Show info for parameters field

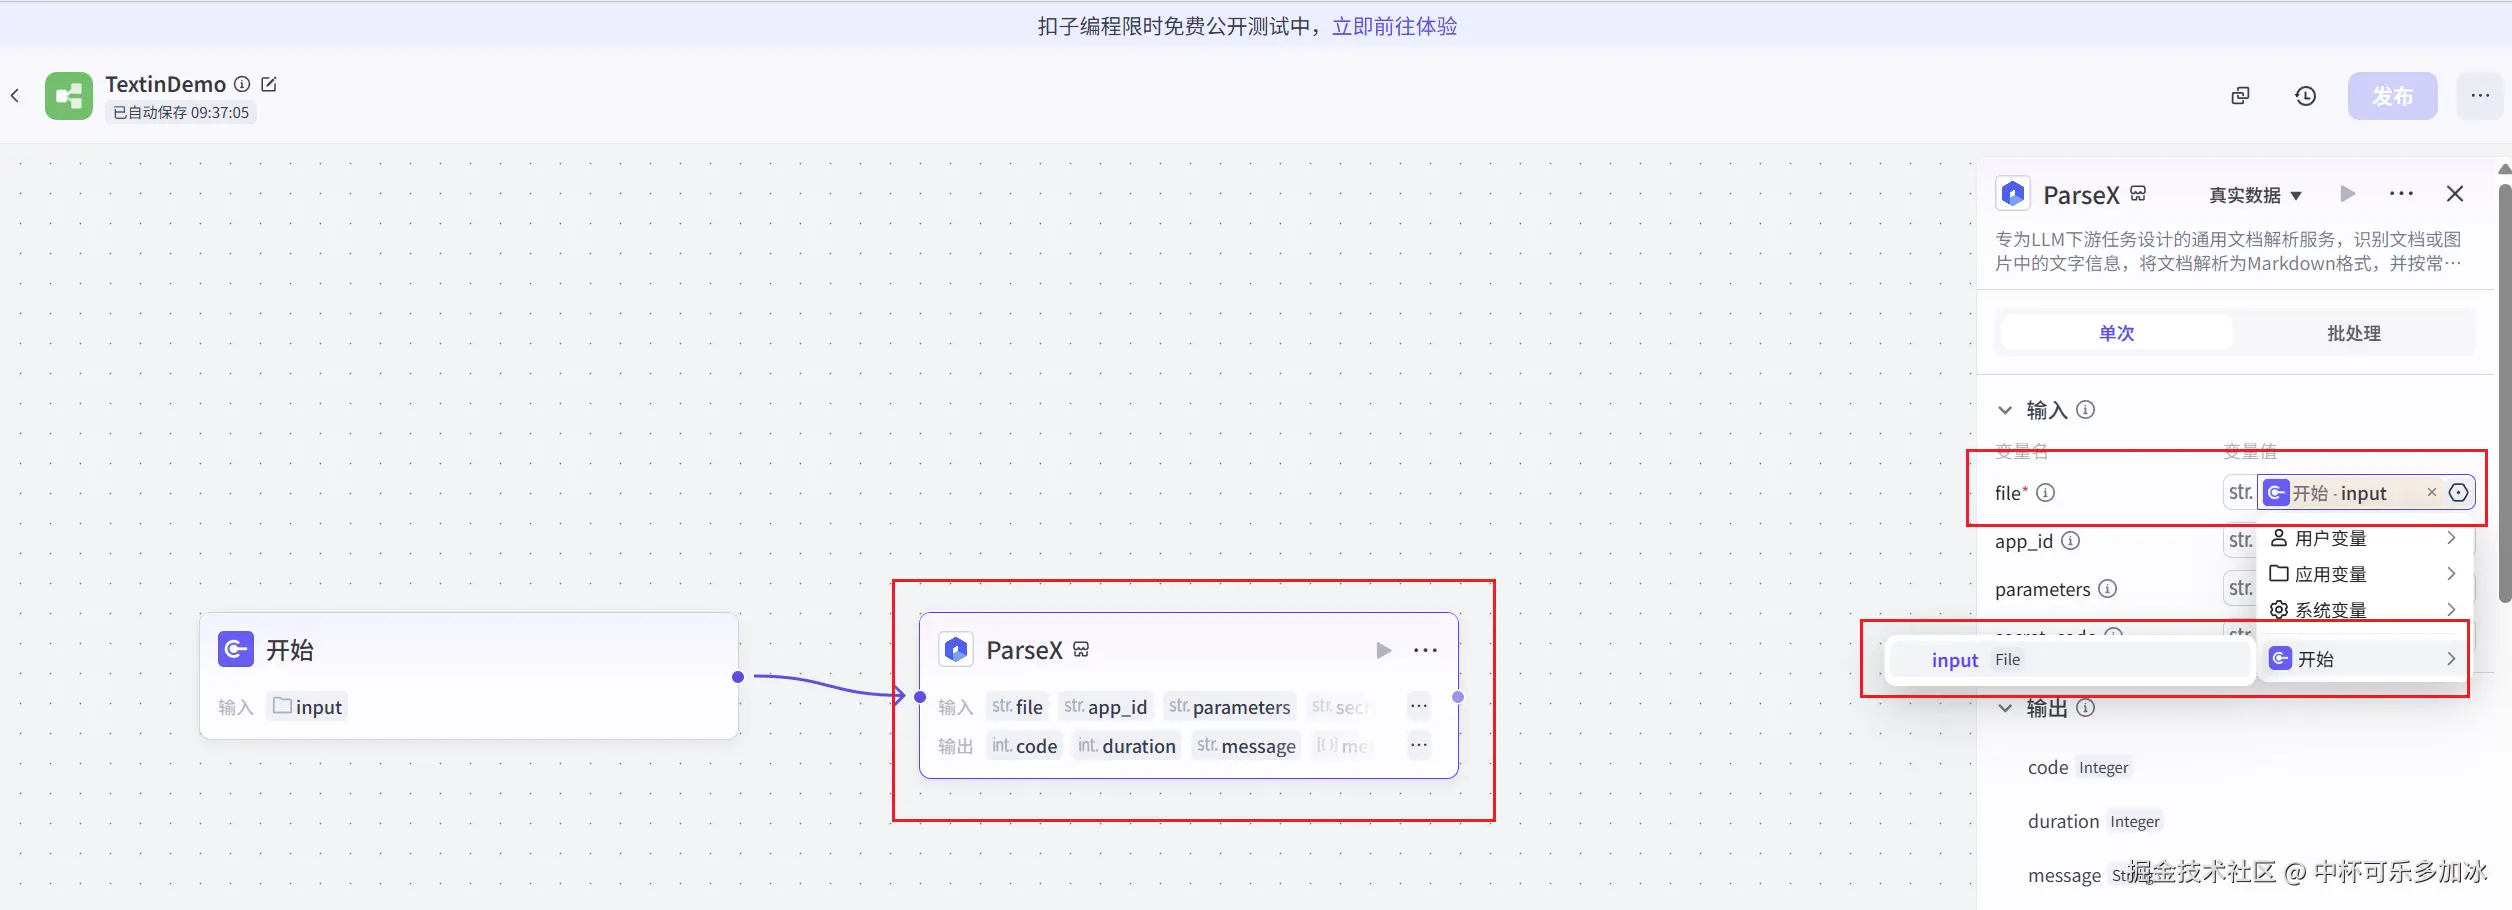pos(2108,588)
